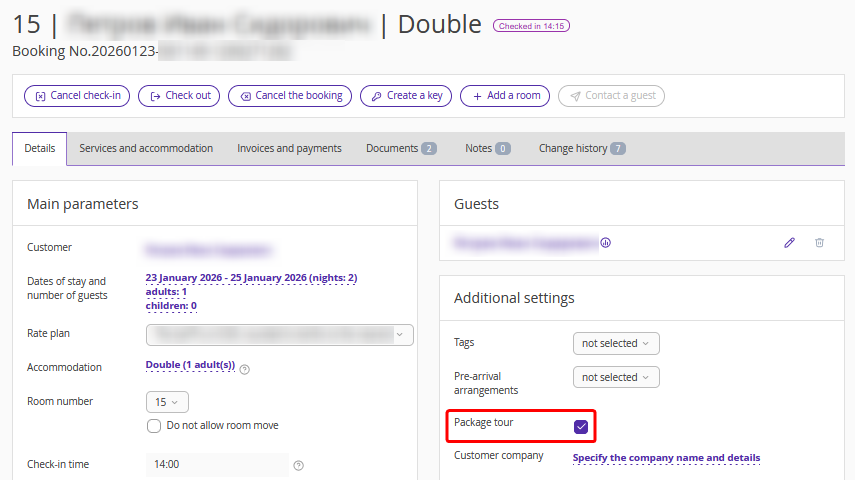Screen dimensions: 855x480
Task: Uncheck the Package tour checkbox
Action: (581, 427)
